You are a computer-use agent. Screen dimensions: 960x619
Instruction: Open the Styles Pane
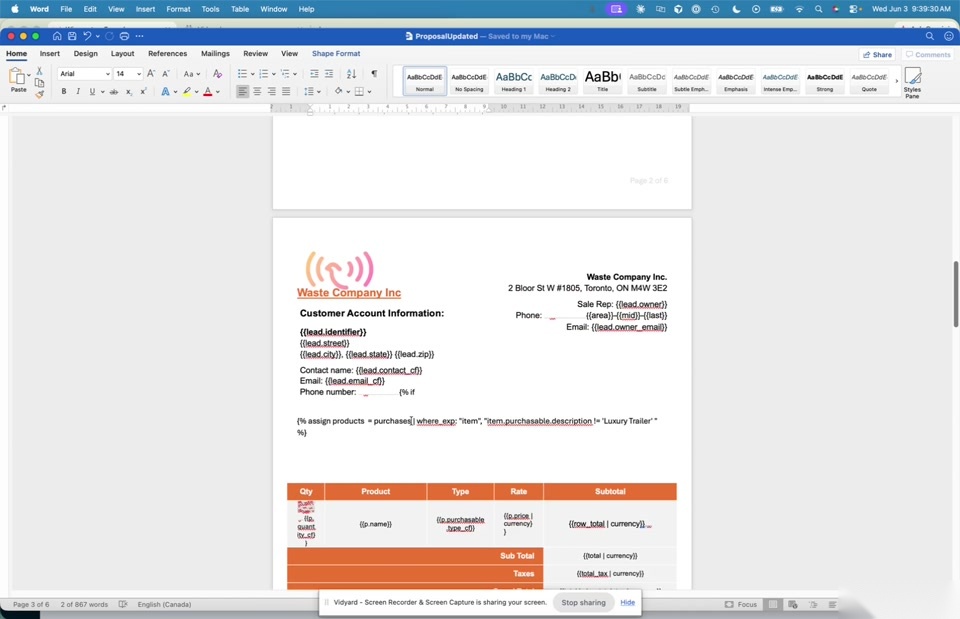[x=912, y=83]
